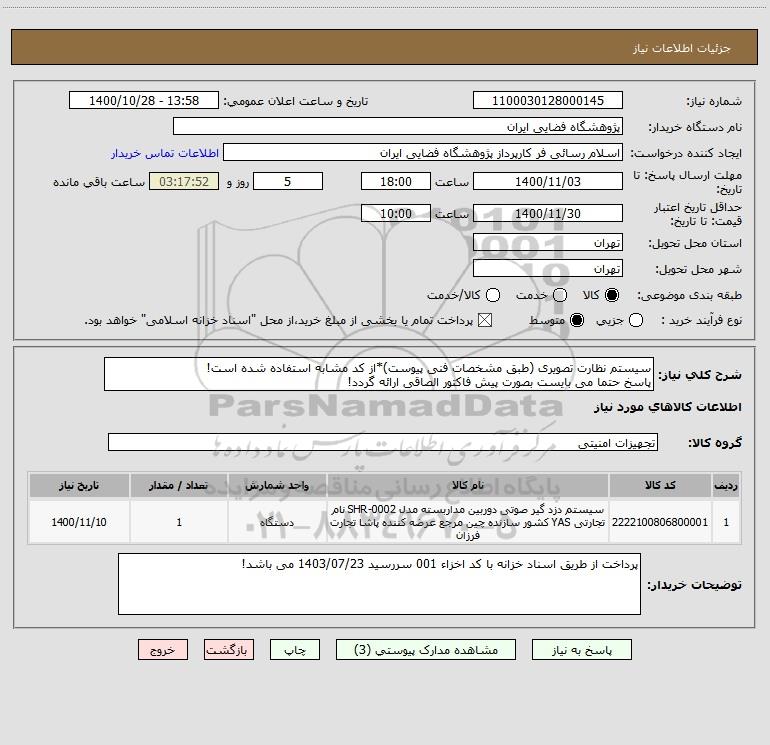Viewport: 770px width, 745px height.
Task: Click the delivery city field تهران
Action: coord(548,269)
